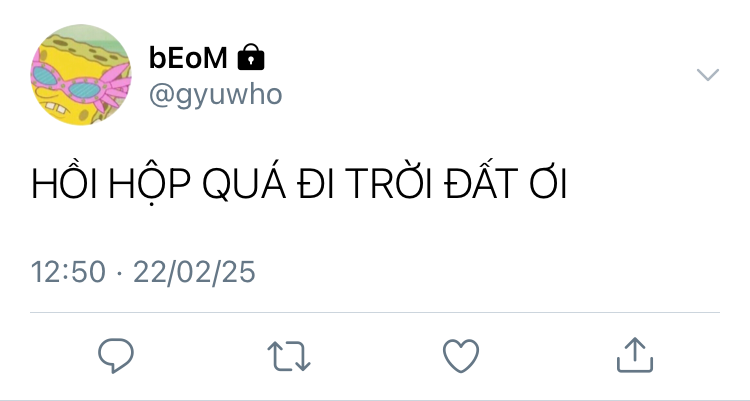Expand tweet options with the chevron arrow
Viewport: 750px width, 401px height.
click(708, 75)
